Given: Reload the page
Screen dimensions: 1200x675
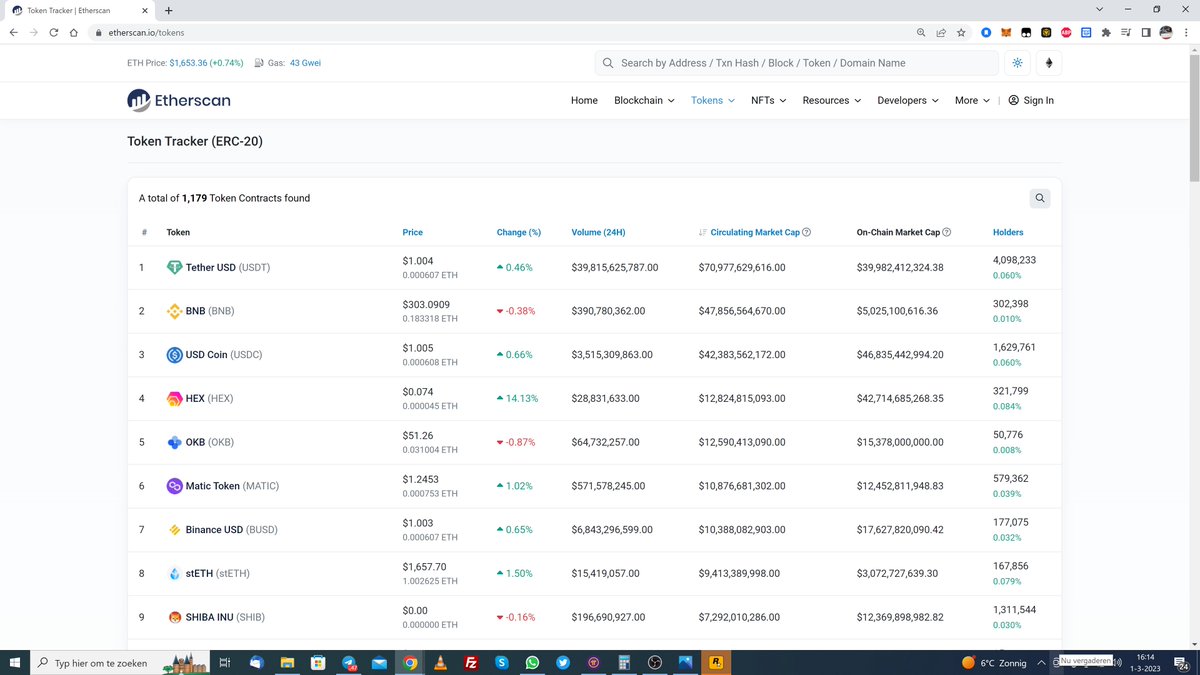Looking at the screenshot, I should click(x=54, y=32).
